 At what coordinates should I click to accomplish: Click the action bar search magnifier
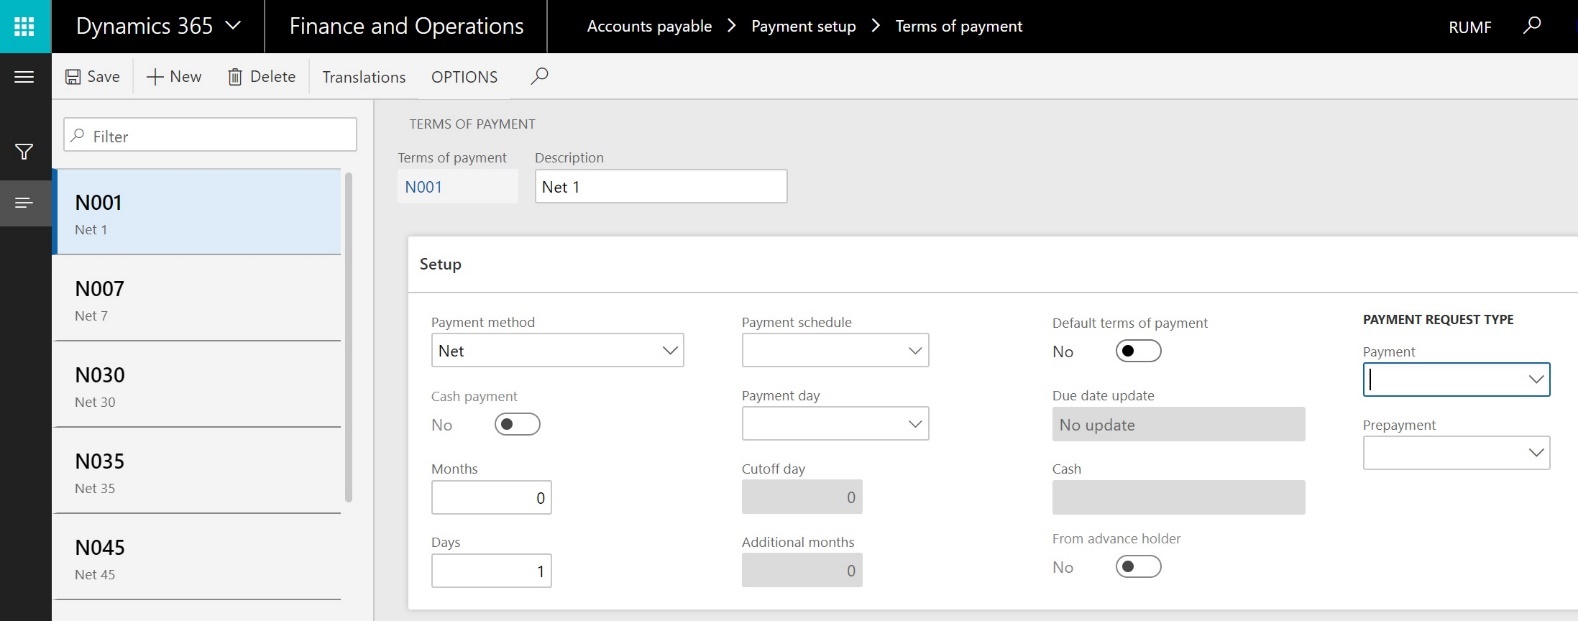coord(540,76)
